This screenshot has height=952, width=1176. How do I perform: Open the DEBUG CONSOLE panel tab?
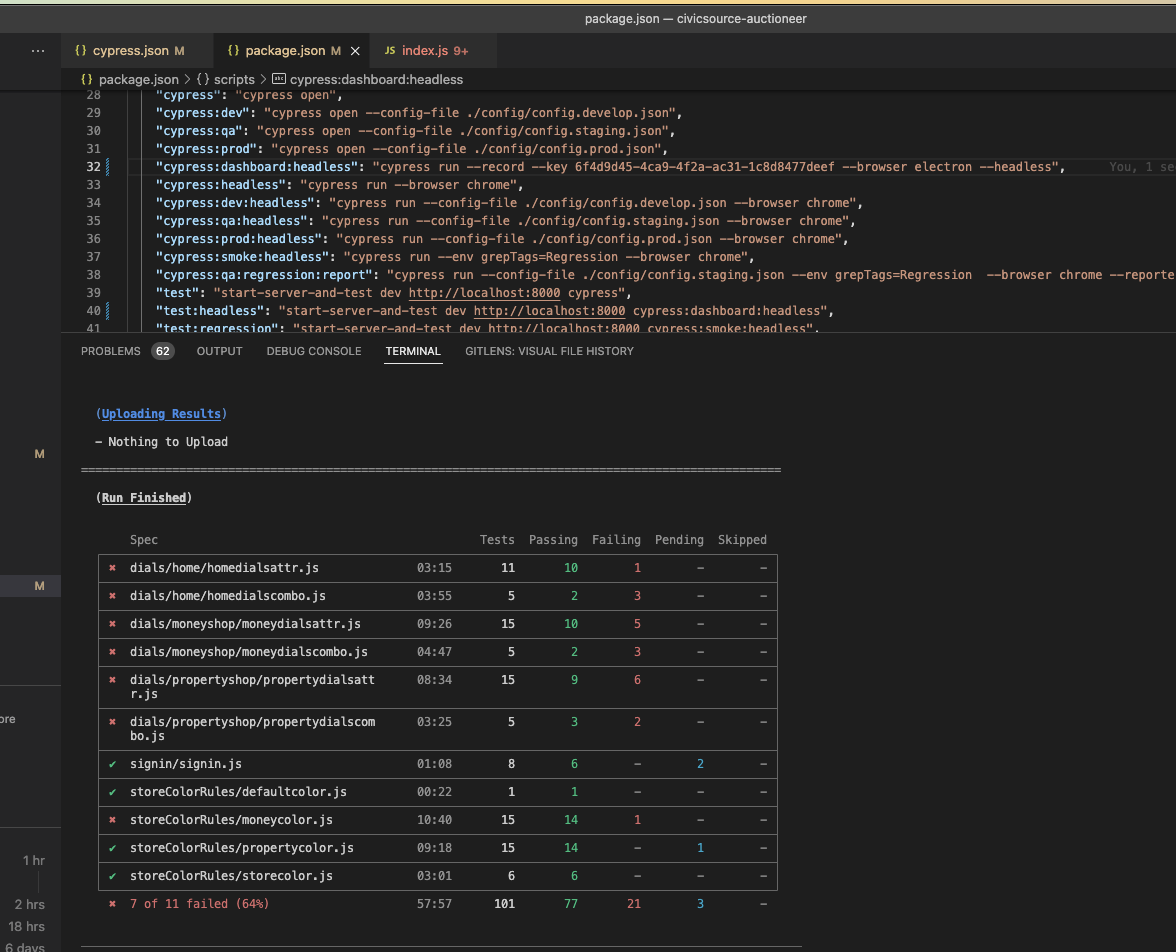tap(314, 351)
